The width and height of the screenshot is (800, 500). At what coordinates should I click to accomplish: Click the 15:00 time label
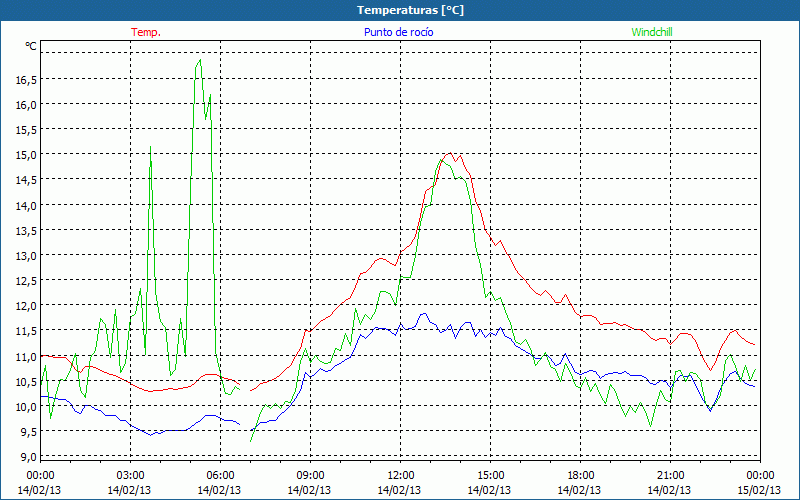[x=490, y=475]
